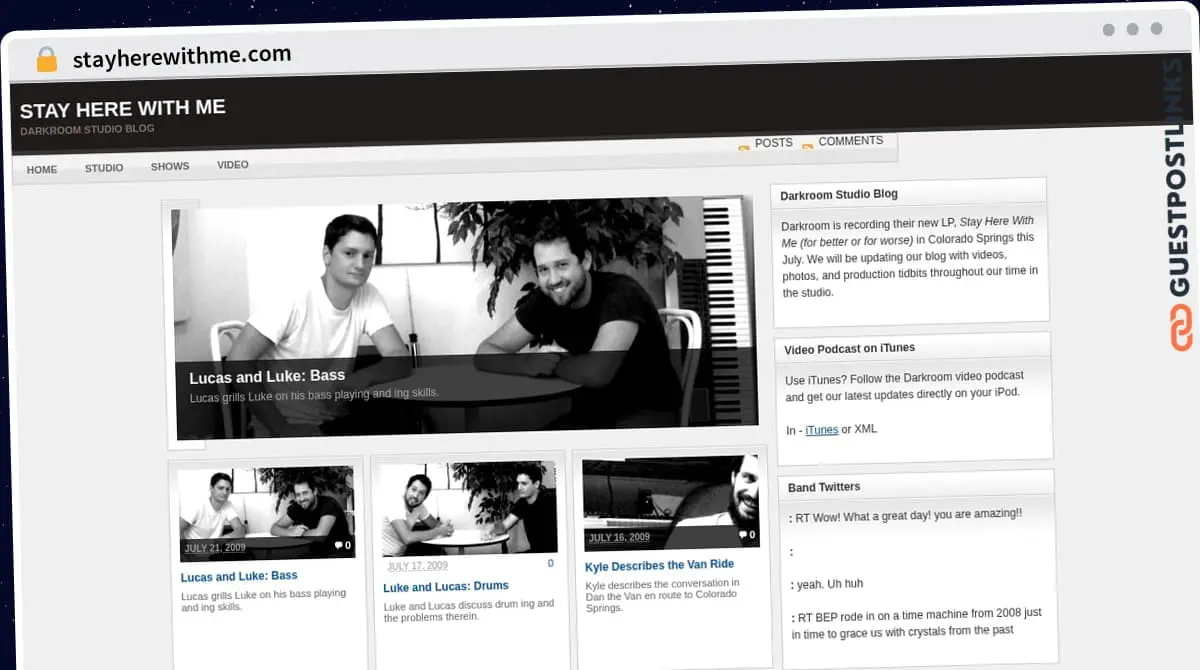Image resolution: width=1200 pixels, height=670 pixels.
Task: Click the iTunes podcast link
Action: pyautogui.click(x=822, y=430)
